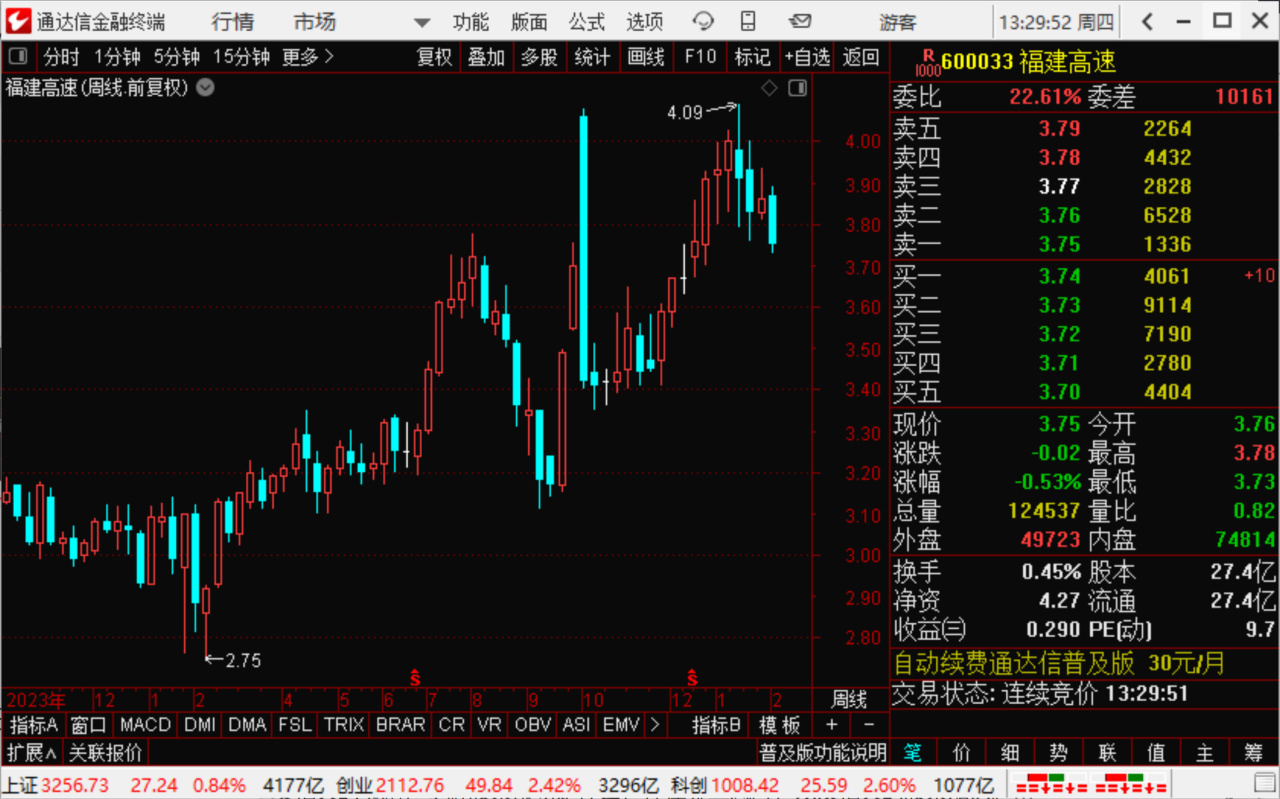This screenshot has height=799, width=1280.
Task: Select the OBV indicator
Action: (532, 724)
